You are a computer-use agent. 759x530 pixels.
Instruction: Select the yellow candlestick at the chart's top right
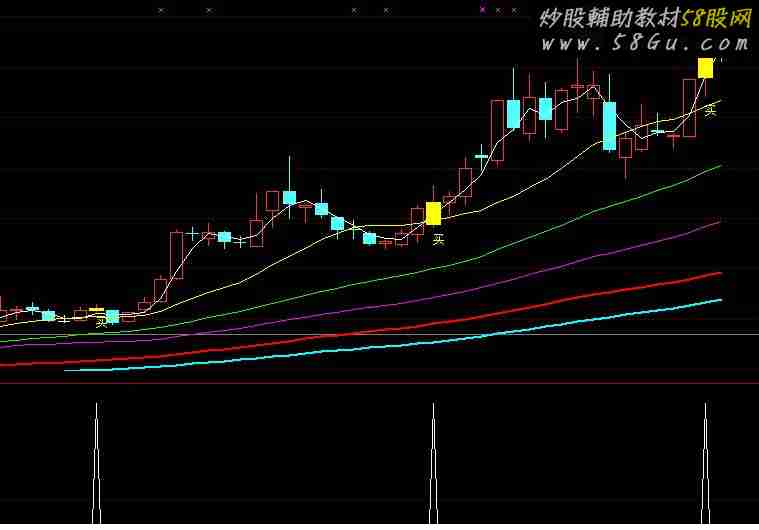click(705, 68)
